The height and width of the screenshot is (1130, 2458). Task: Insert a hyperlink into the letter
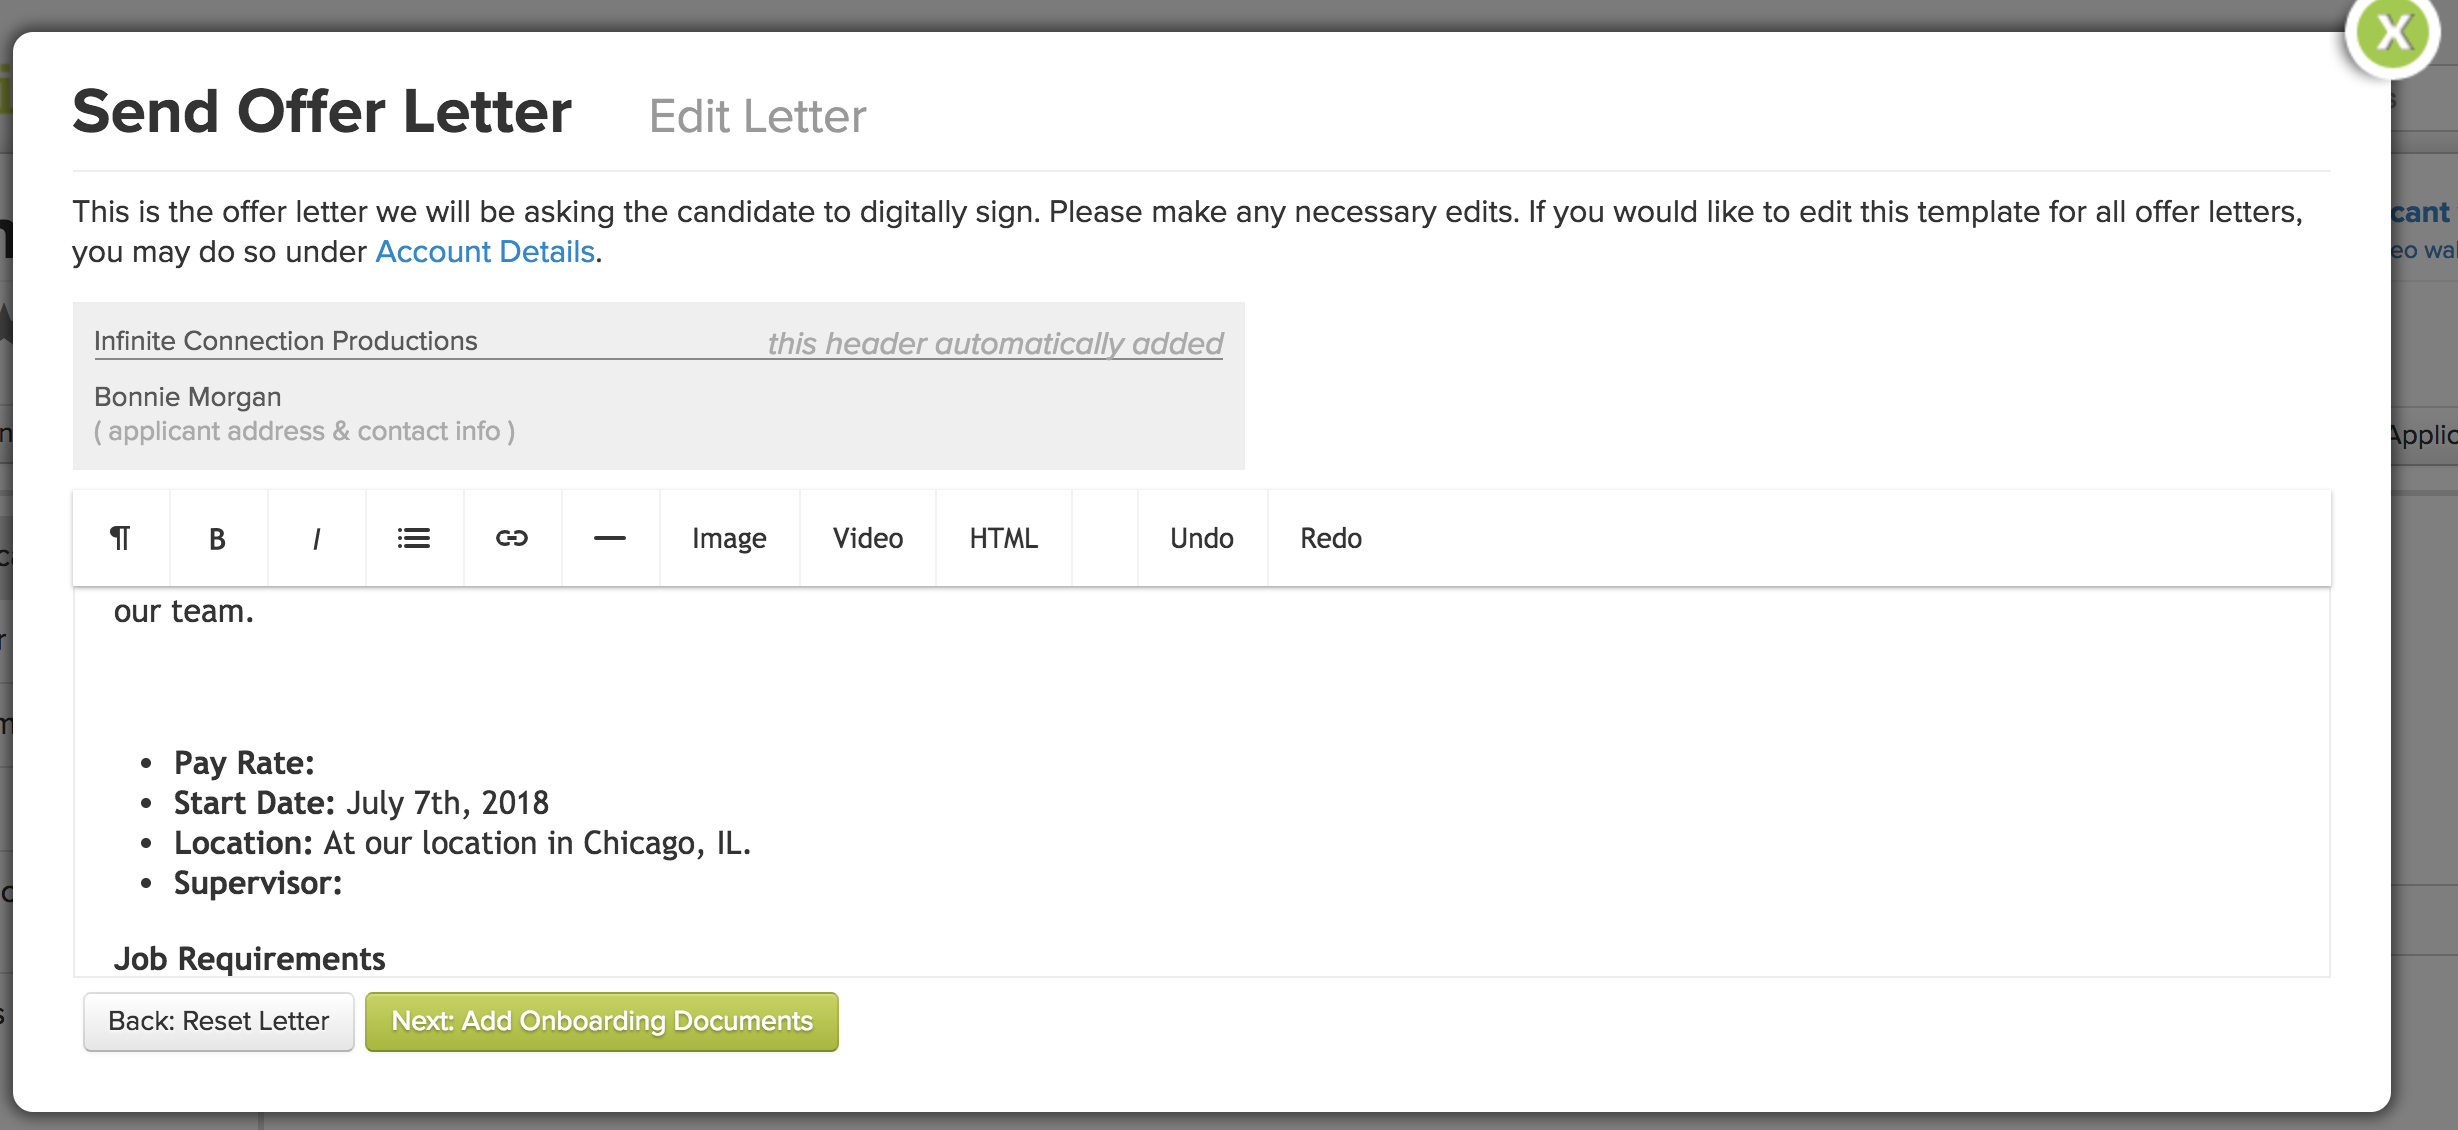pyautogui.click(x=512, y=537)
